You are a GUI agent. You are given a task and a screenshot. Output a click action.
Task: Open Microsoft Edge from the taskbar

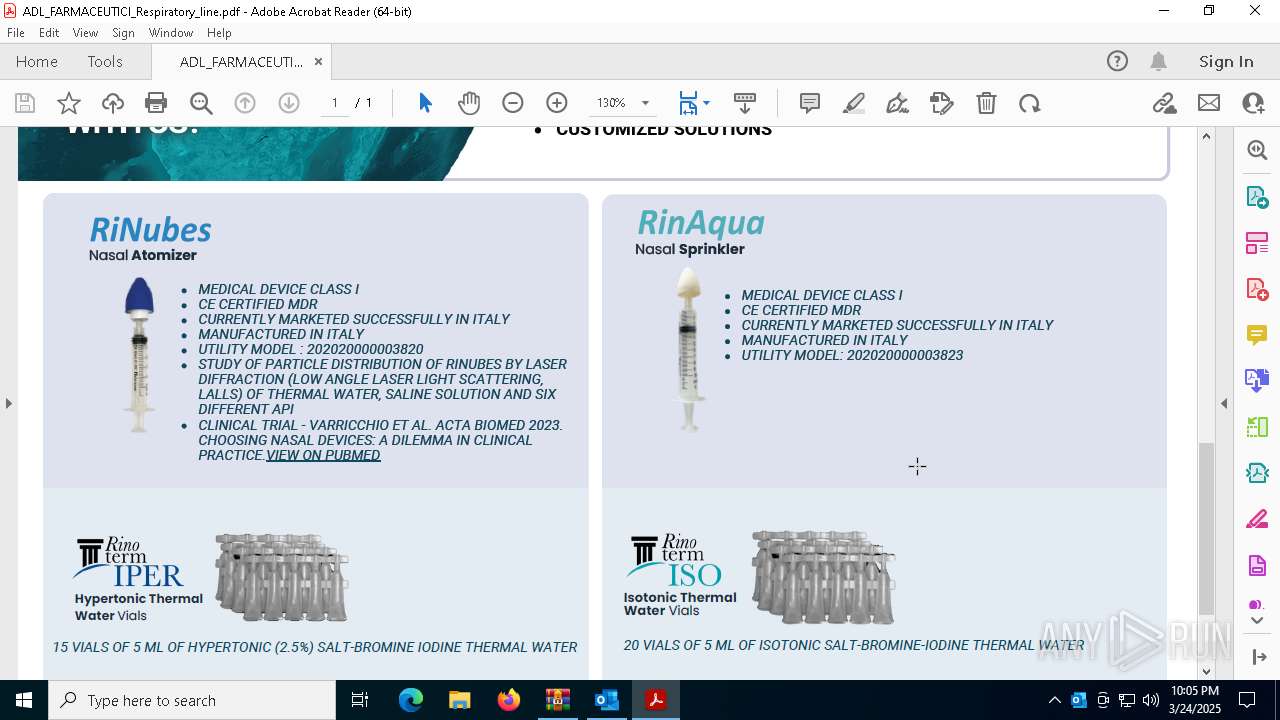[x=411, y=700]
